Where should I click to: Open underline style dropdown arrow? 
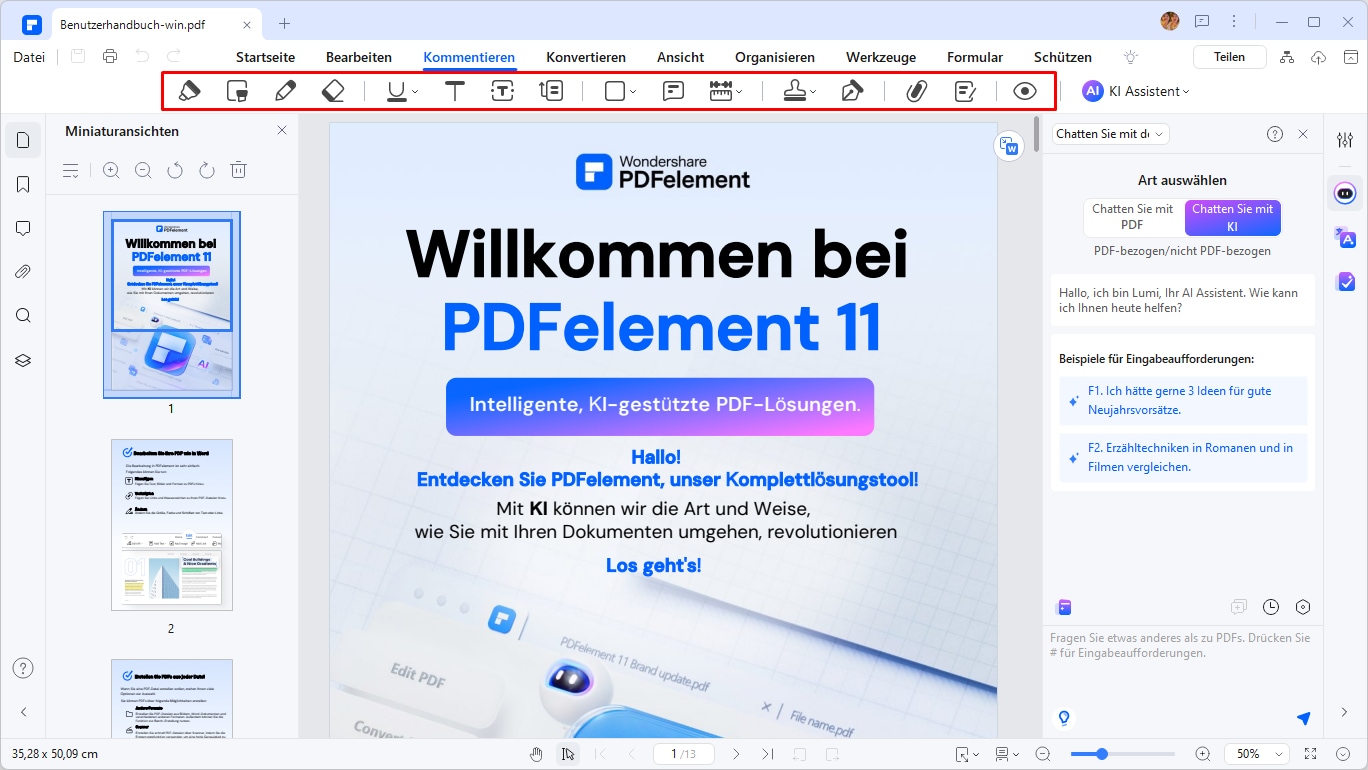pos(415,92)
